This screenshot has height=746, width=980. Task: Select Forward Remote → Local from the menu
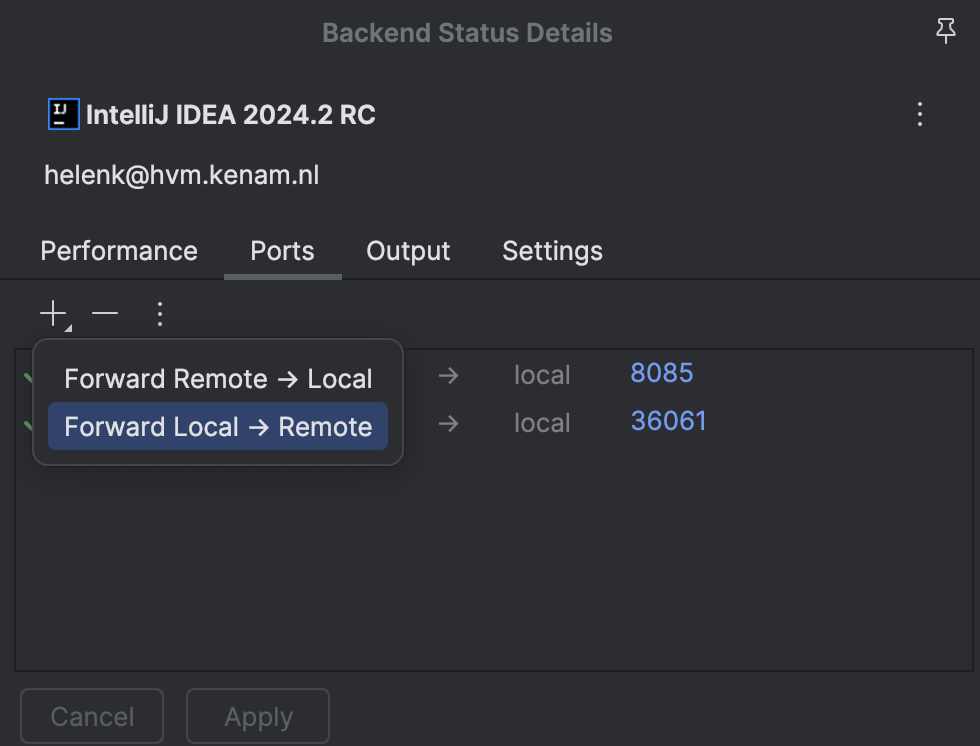[x=217, y=378]
